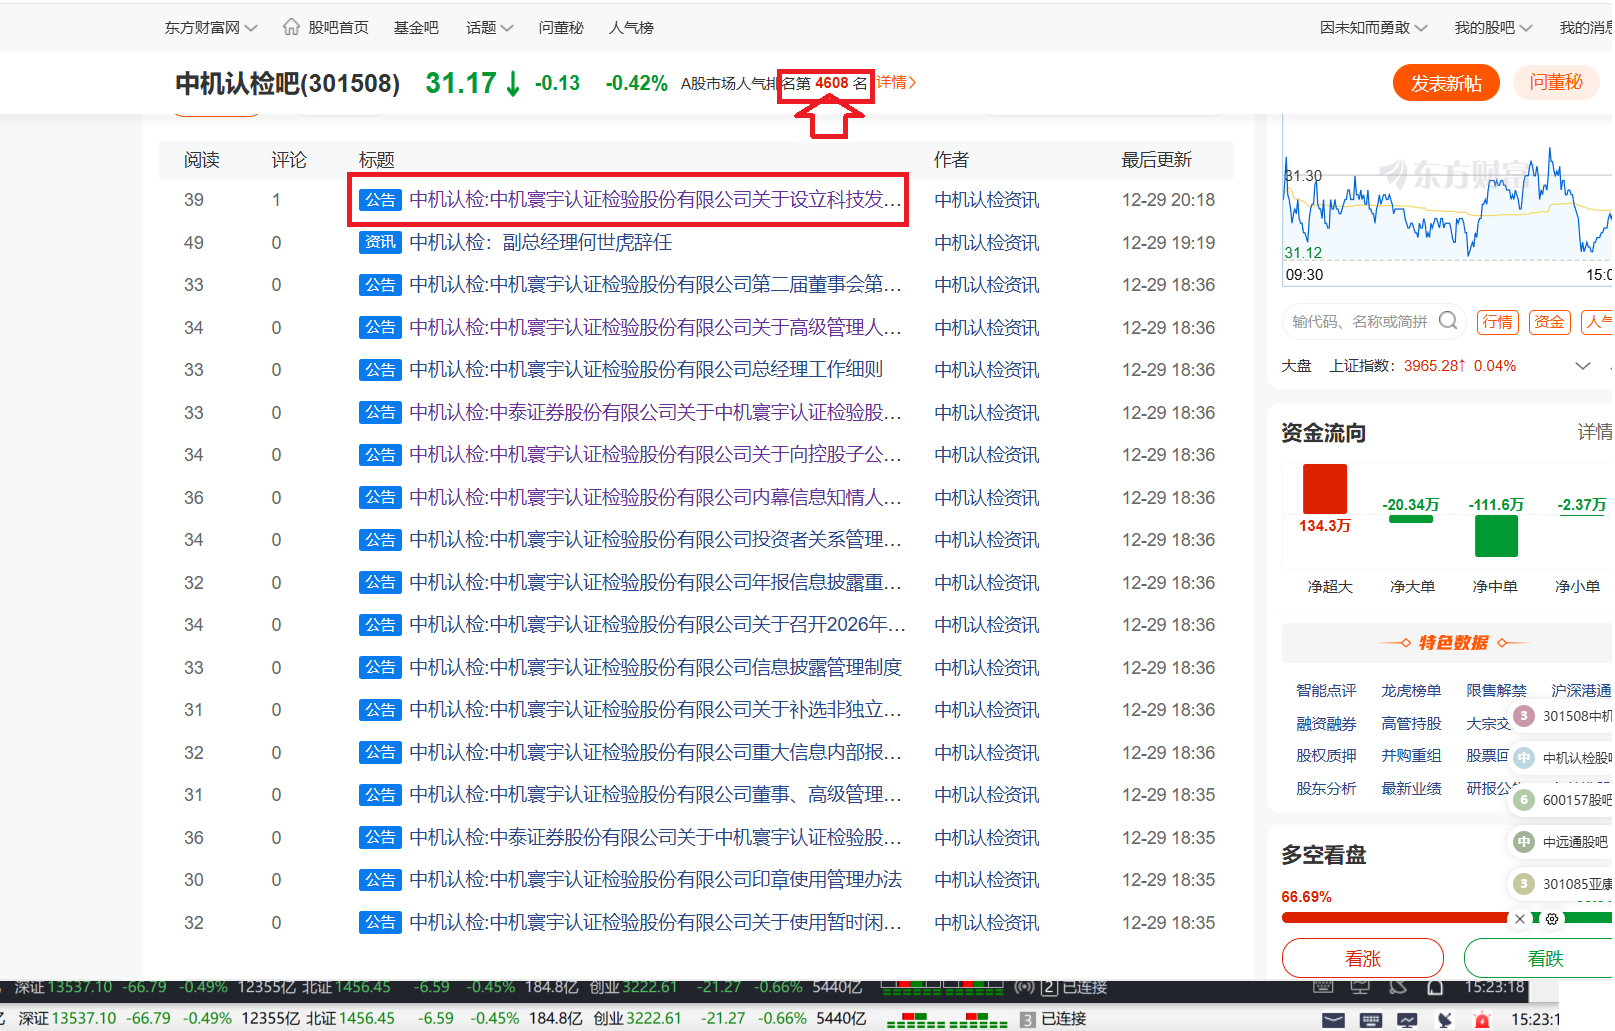This screenshot has height=1031, width=1615.
Task: Switch to the 行情 tab
Action: coord(1498,322)
